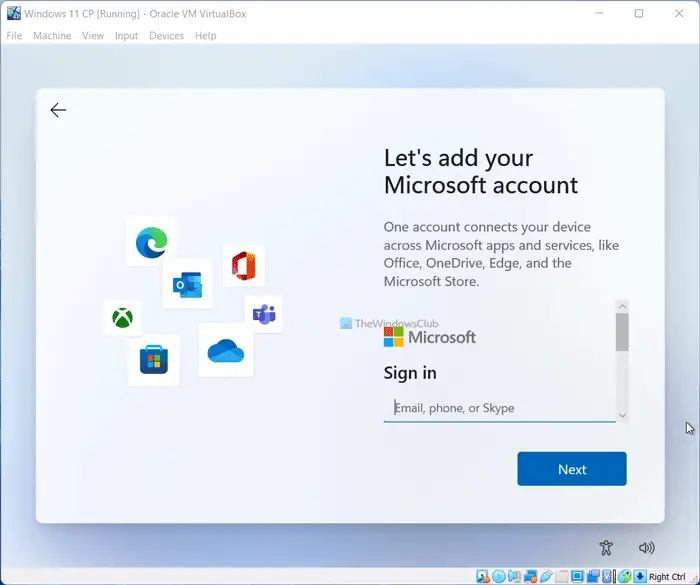Click the Next button
Image resolution: width=700 pixels, height=585 pixels.
click(x=572, y=469)
